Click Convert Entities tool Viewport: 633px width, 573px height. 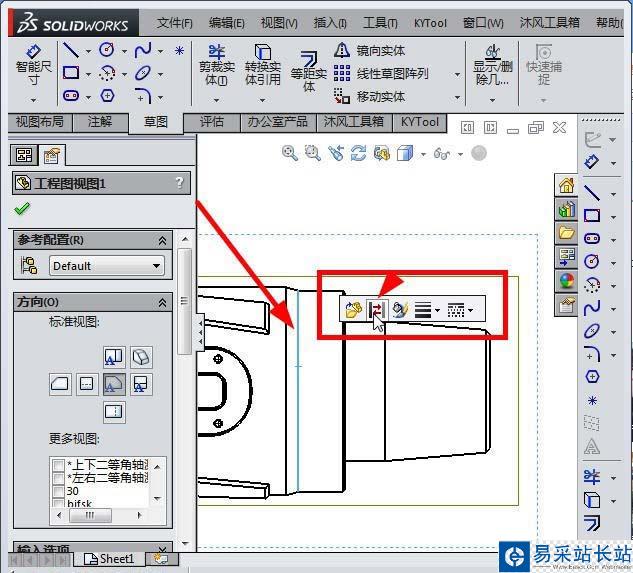pyautogui.click(x=263, y=66)
